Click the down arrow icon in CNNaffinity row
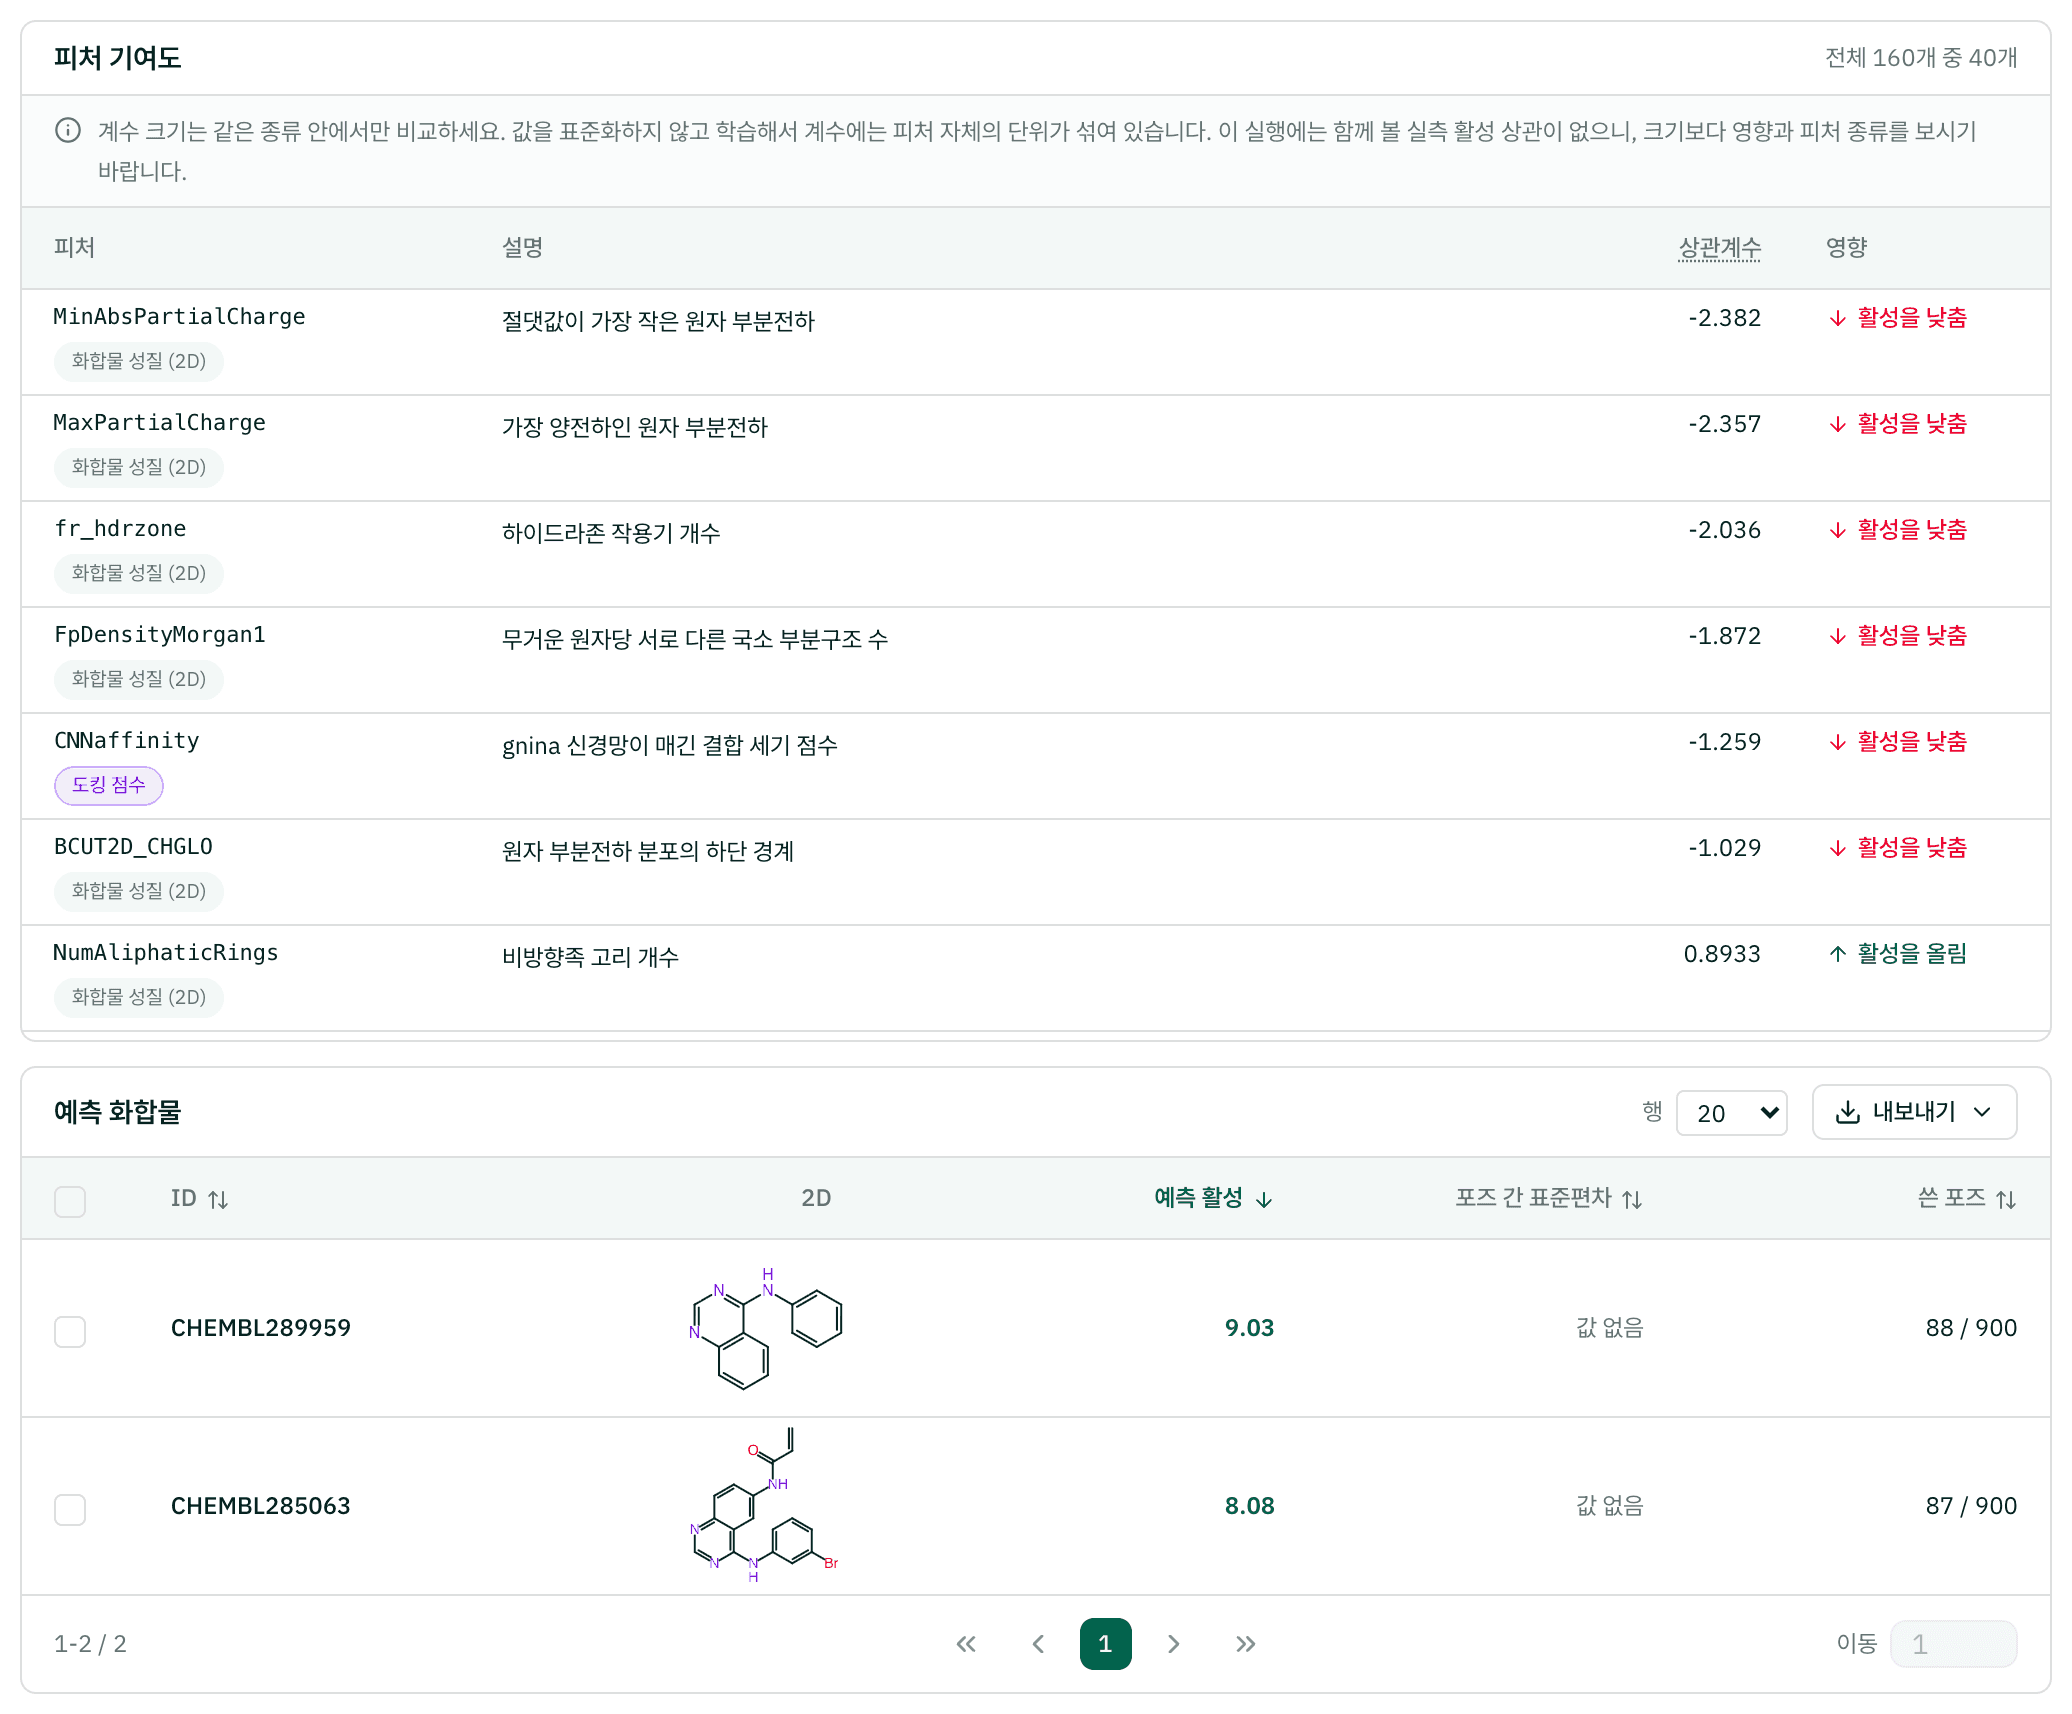This screenshot has height=1714, width=2072. tap(1837, 743)
